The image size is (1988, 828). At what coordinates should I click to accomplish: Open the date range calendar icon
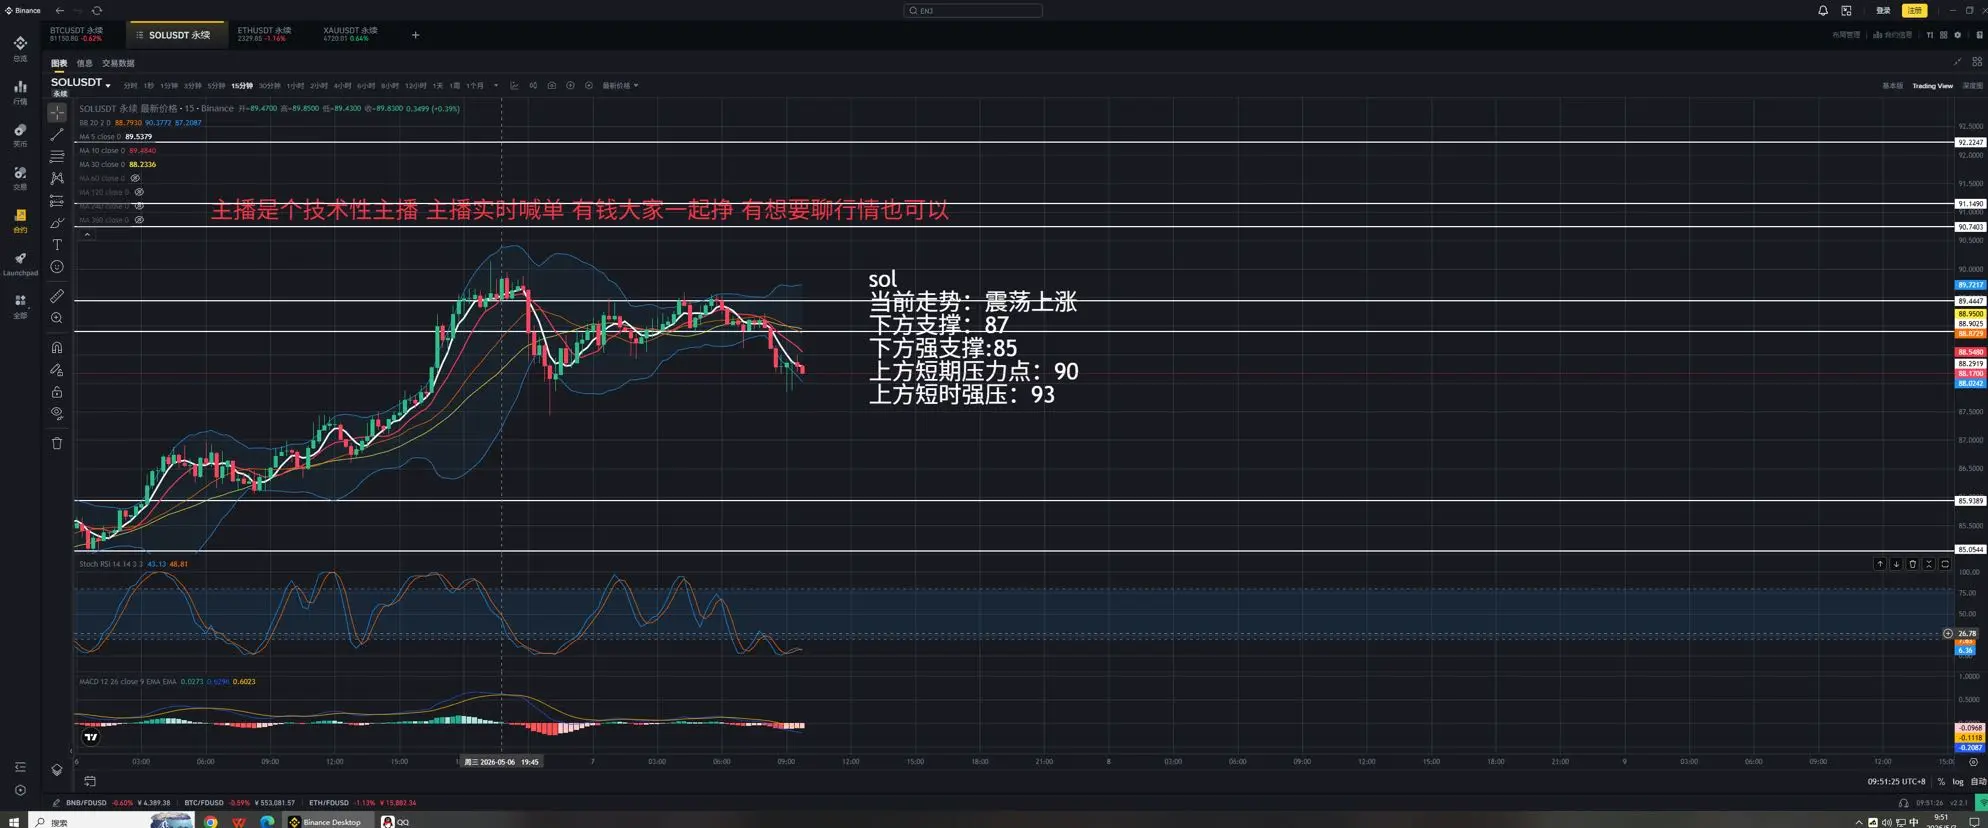(90, 781)
